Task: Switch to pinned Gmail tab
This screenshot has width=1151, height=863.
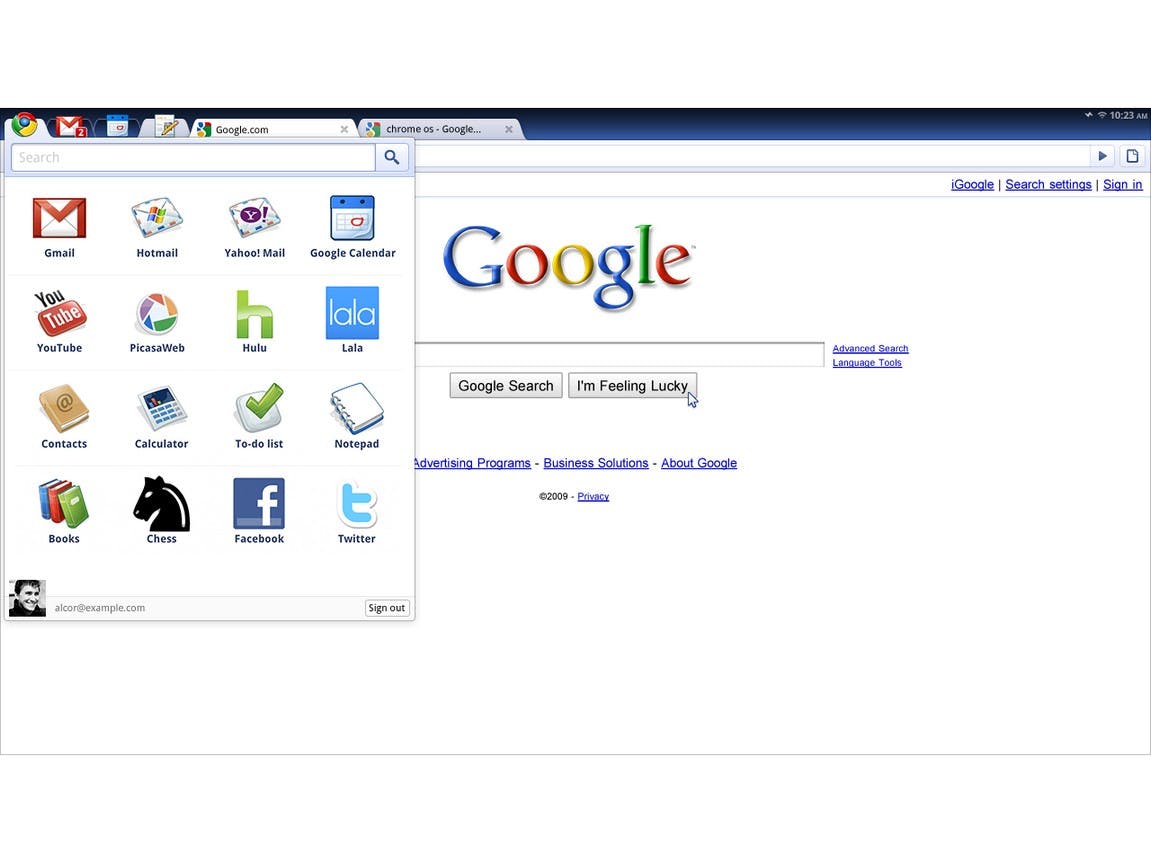Action: 70,127
